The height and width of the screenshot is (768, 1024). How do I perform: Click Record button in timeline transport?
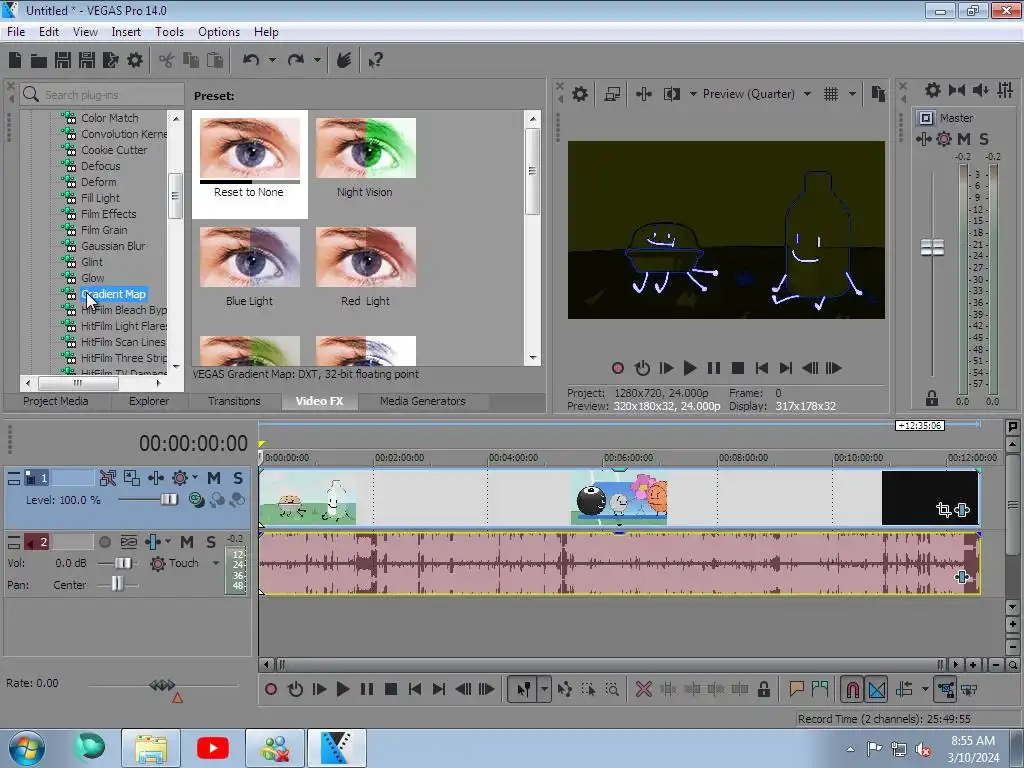[x=271, y=689]
